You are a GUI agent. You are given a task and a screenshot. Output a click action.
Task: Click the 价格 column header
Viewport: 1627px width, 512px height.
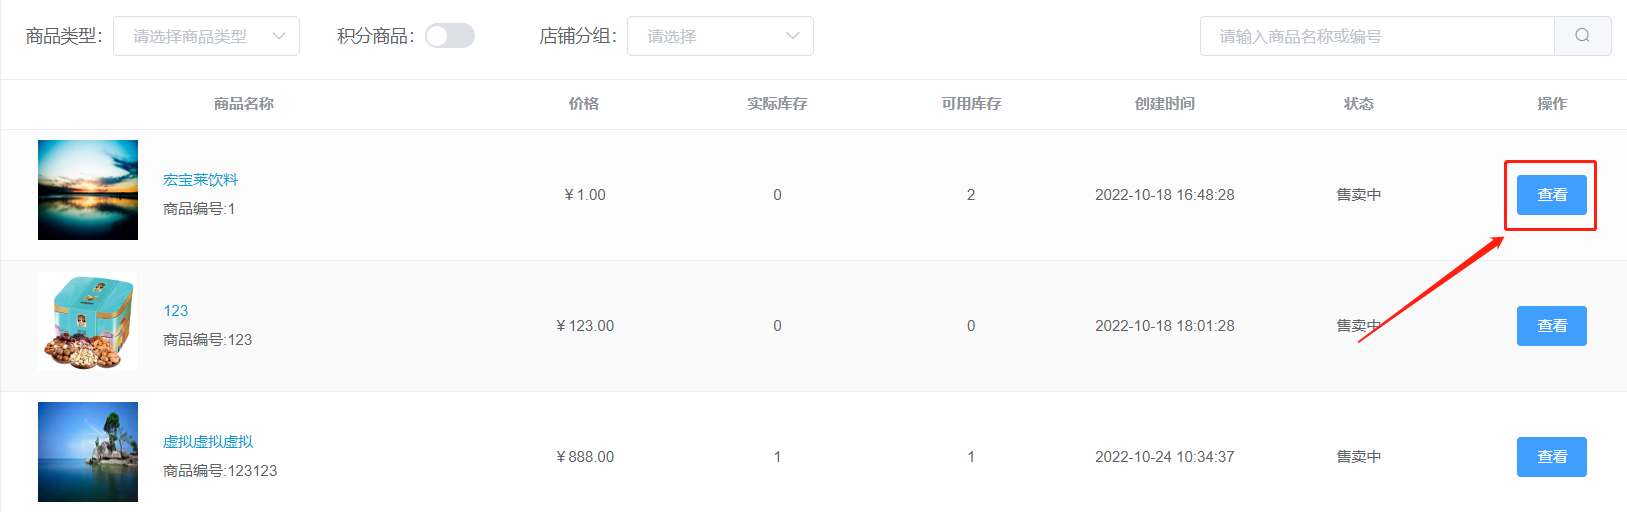point(584,104)
